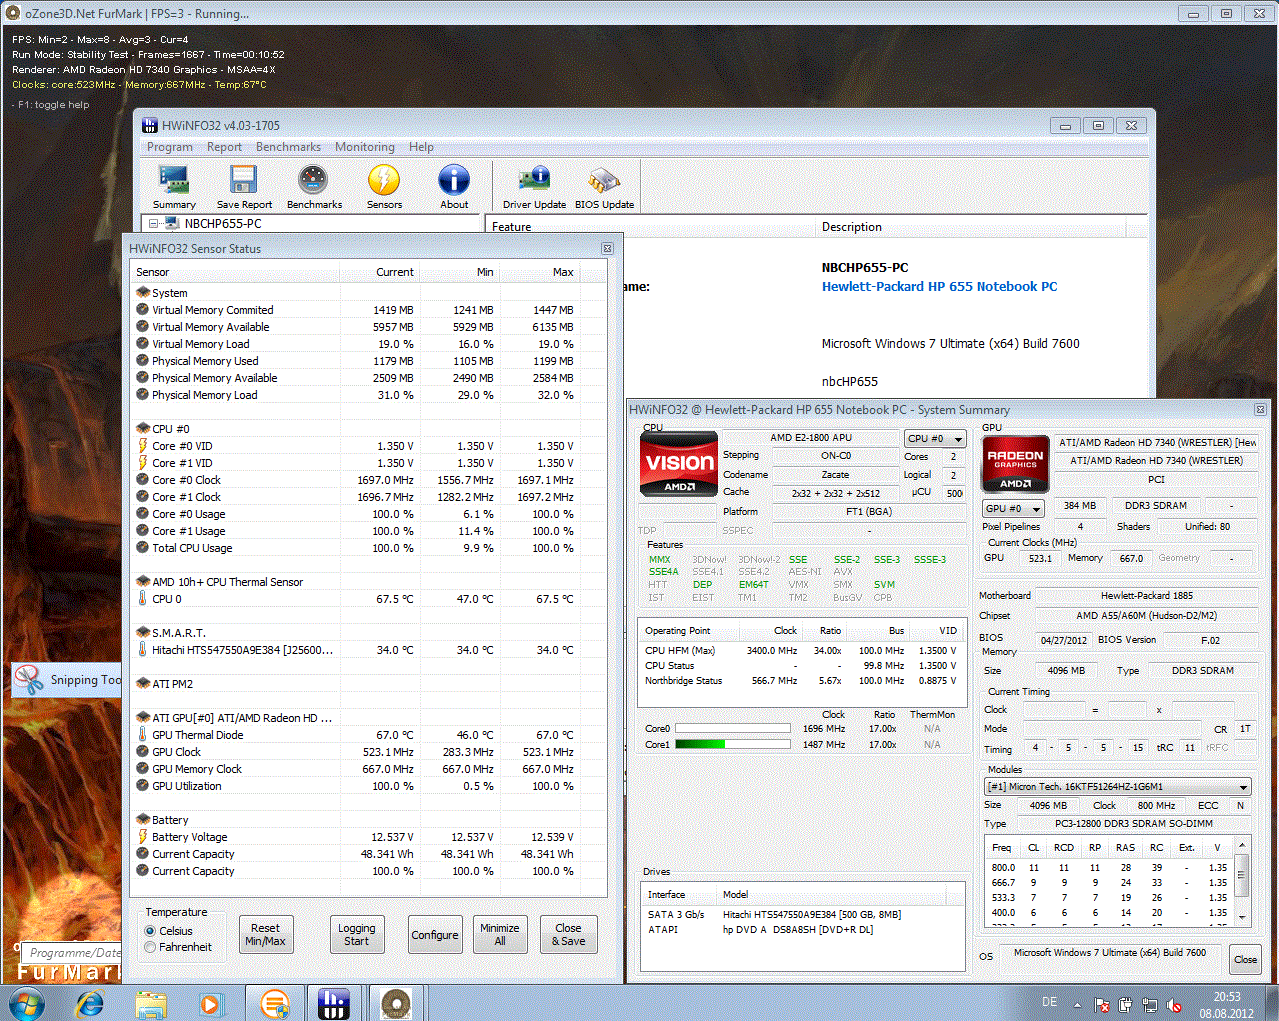Viewport: 1279px width, 1021px height.
Task: Launch the Driver Update toolbar icon
Action: (x=534, y=187)
